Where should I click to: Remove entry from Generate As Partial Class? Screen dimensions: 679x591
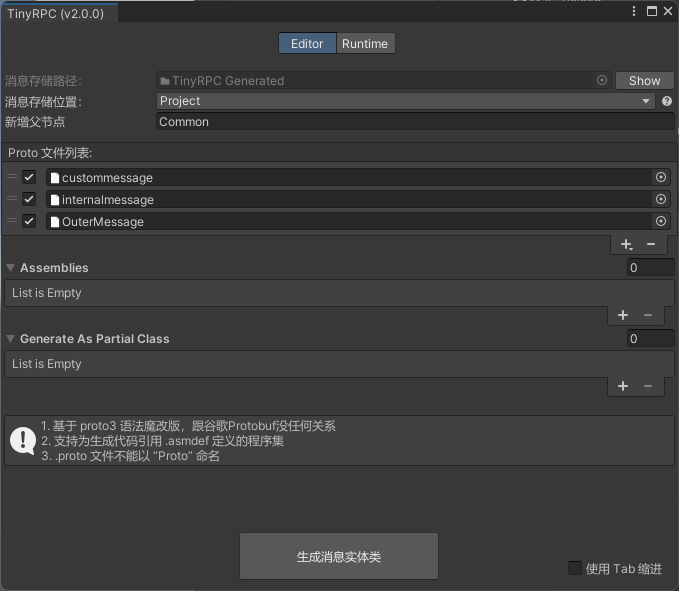point(648,386)
